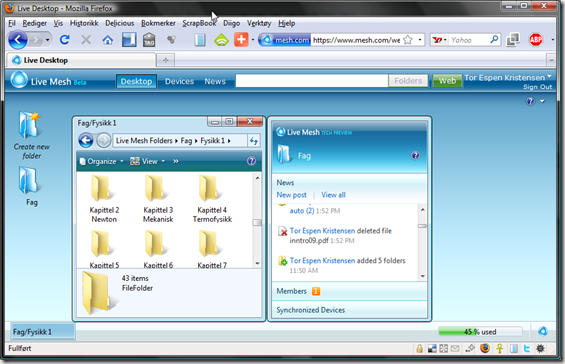
Task: Click news feed scrollbar down arrow
Action: [x=423, y=276]
